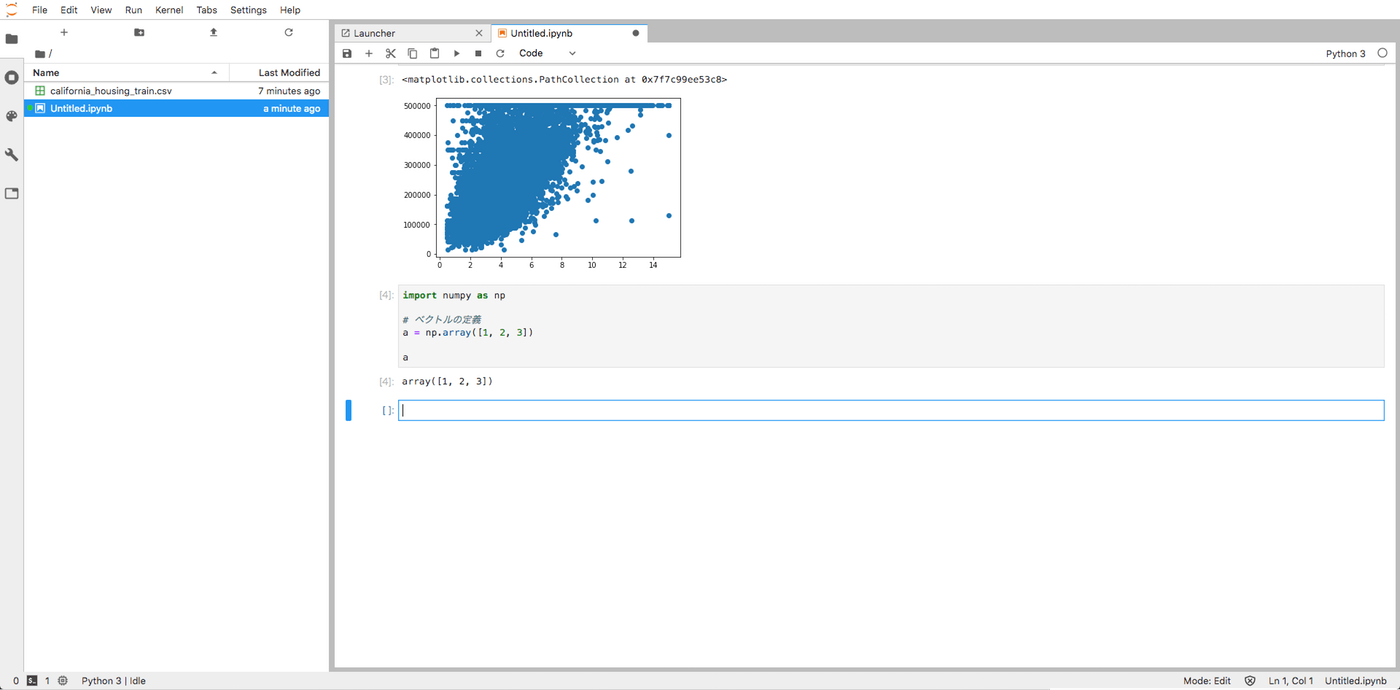Click the kernel icon in status bar
Screen dimensions: 1400x690
tap(63, 680)
